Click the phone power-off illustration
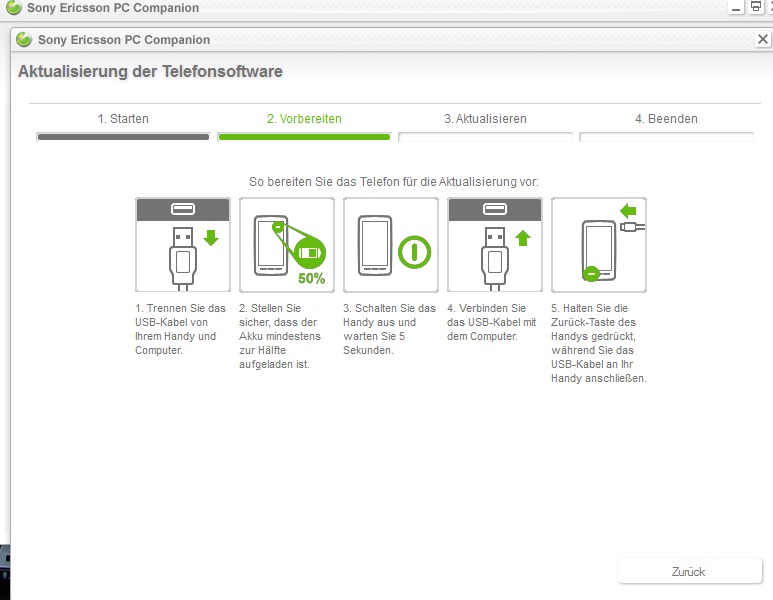Screen dimensions: 773x600 pyautogui.click(x=391, y=245)
